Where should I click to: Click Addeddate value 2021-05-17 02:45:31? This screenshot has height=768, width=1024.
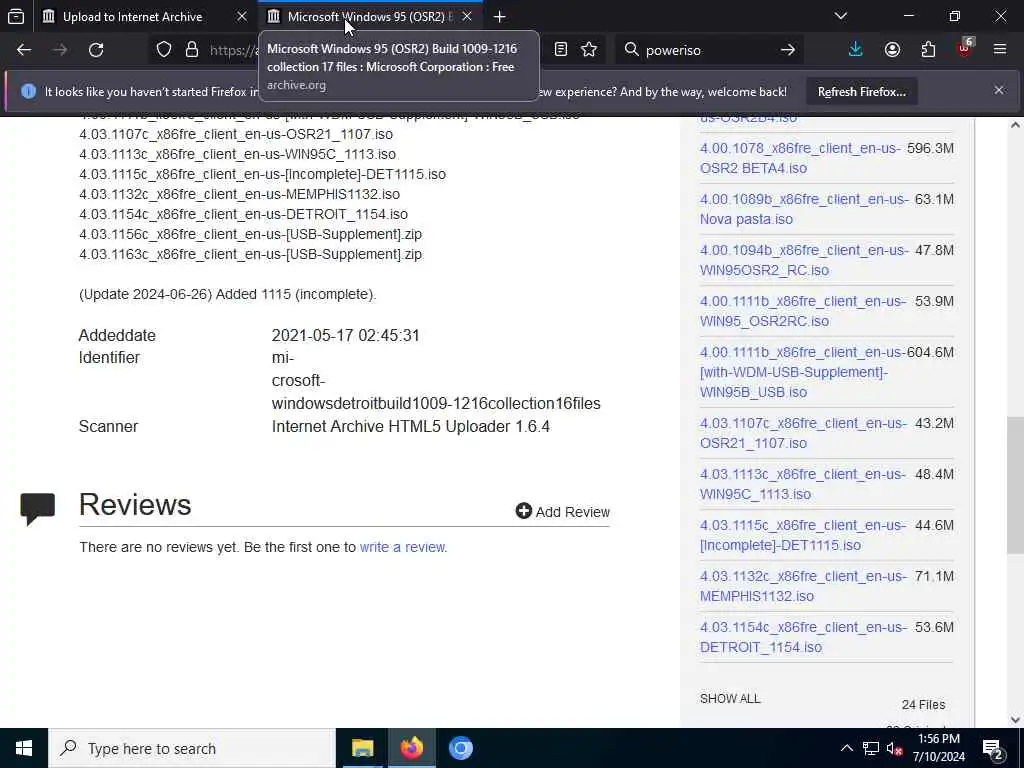(345, 335)
